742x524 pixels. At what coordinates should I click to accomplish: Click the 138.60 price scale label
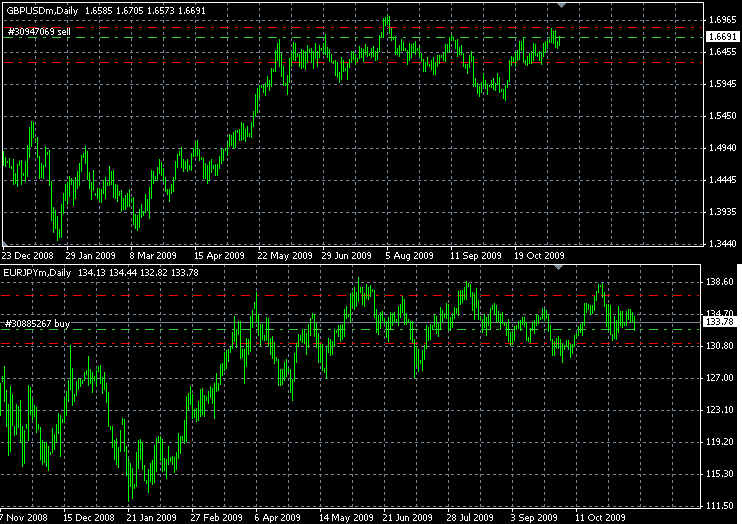pos(720,282)
